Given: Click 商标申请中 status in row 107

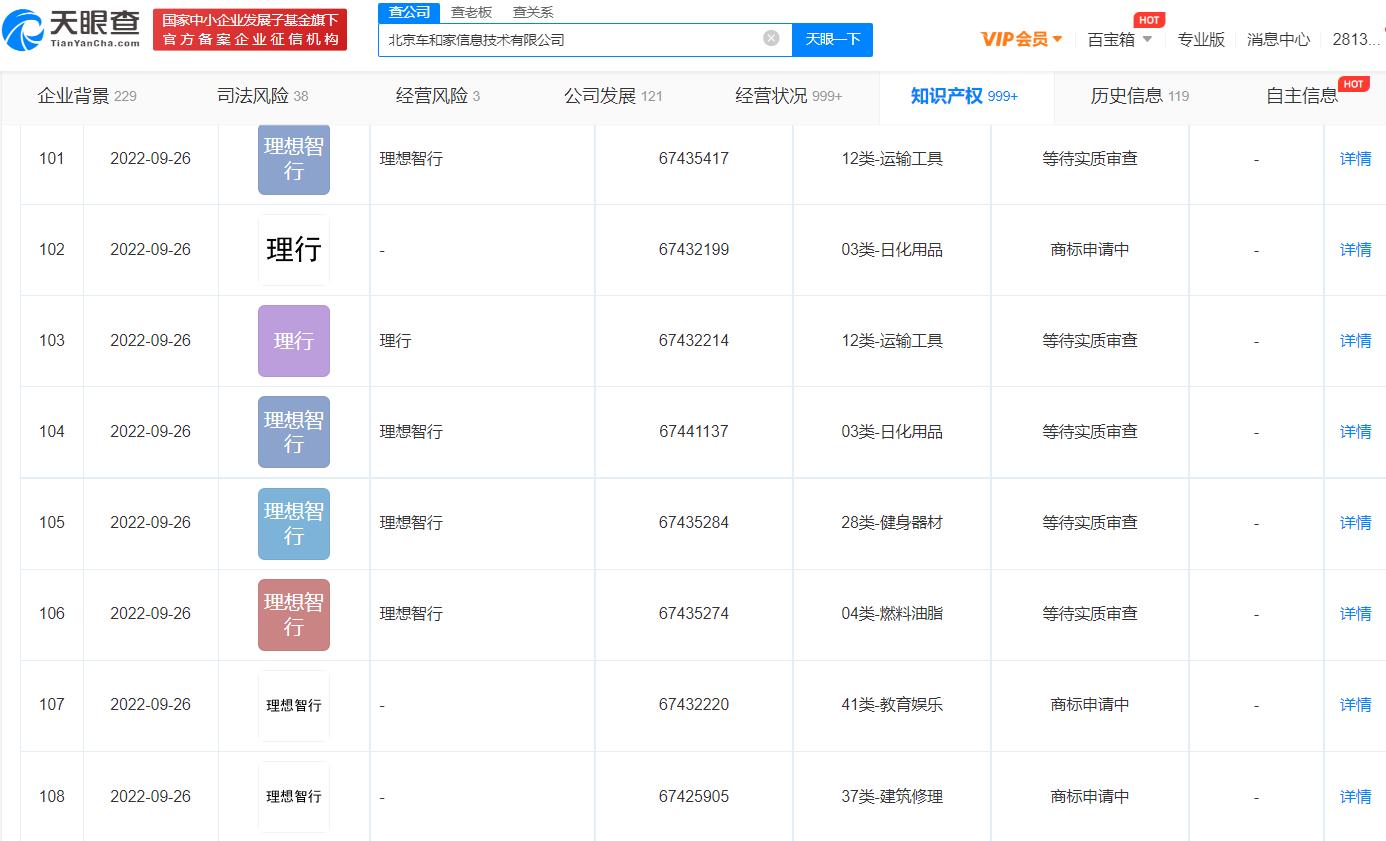Looking at the screenshot, I should 1090,705.
